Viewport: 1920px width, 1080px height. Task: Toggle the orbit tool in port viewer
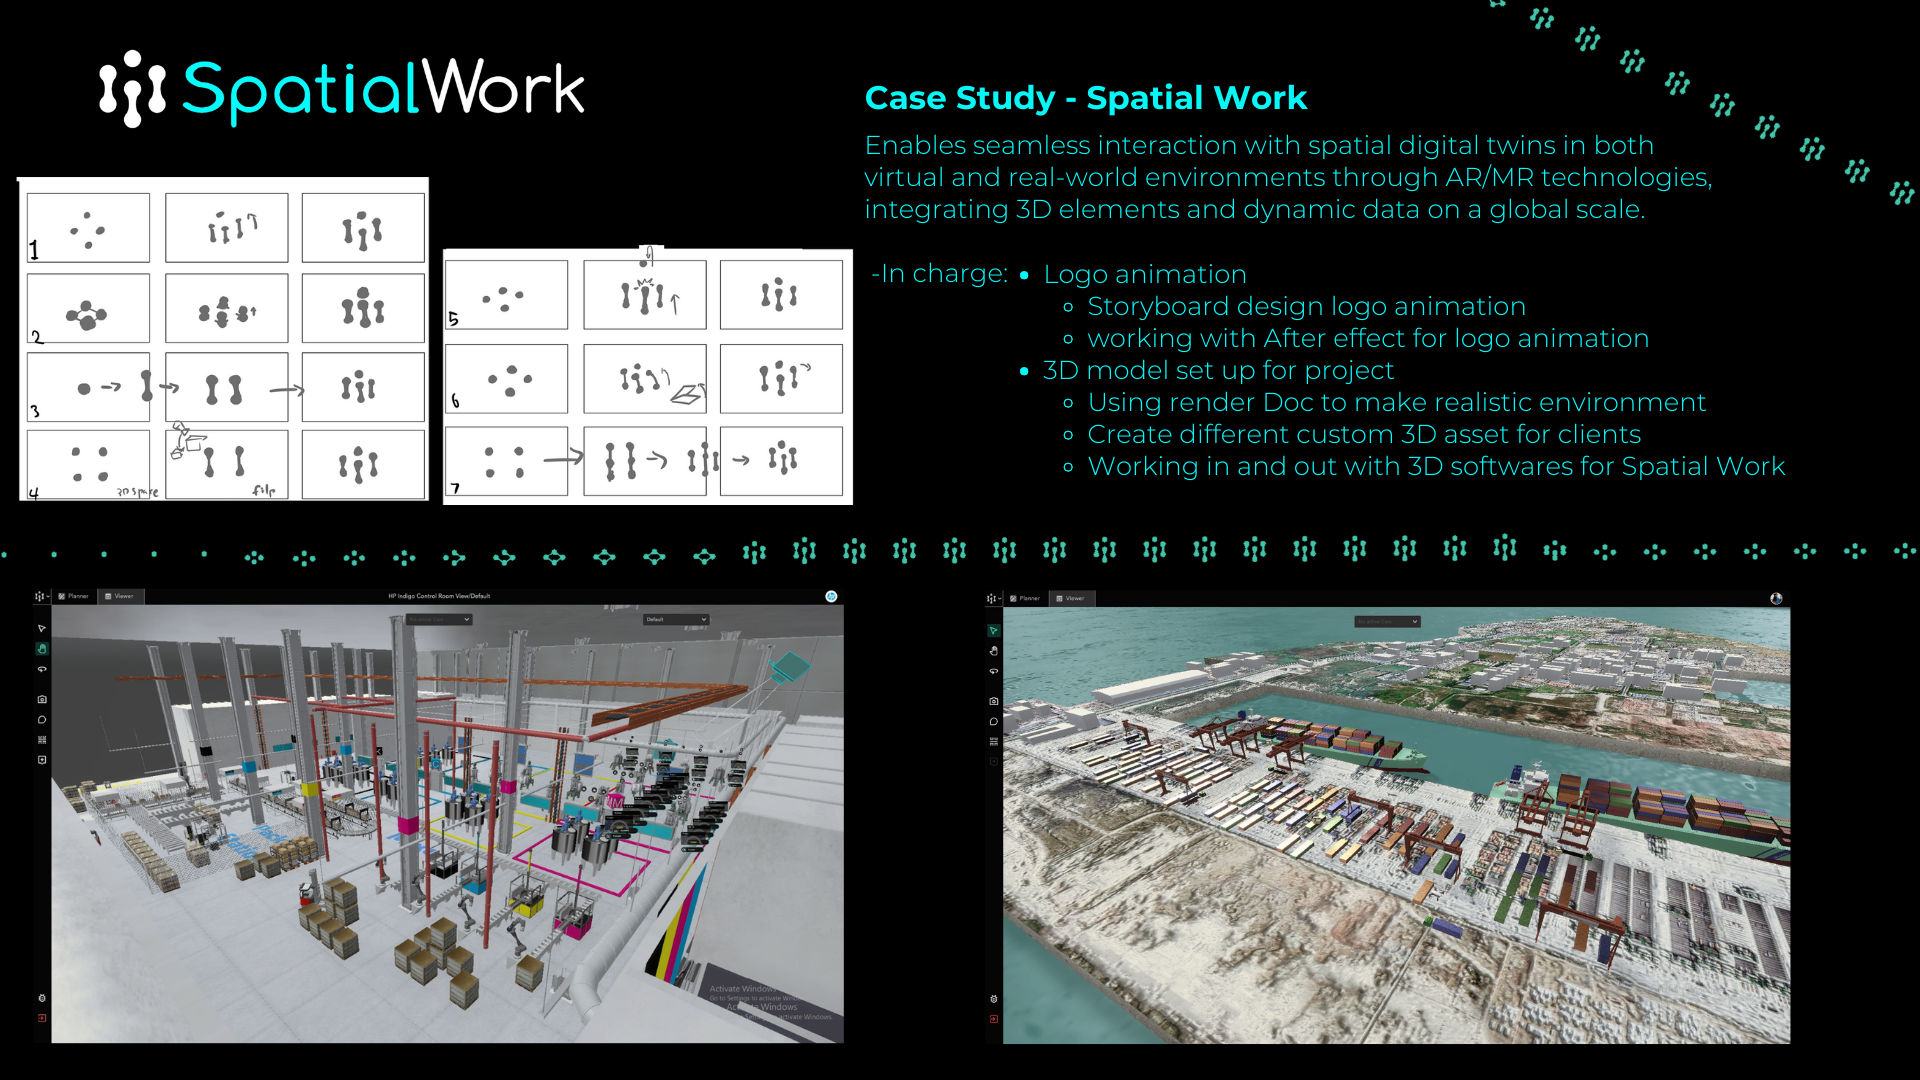tap(993, 671)
